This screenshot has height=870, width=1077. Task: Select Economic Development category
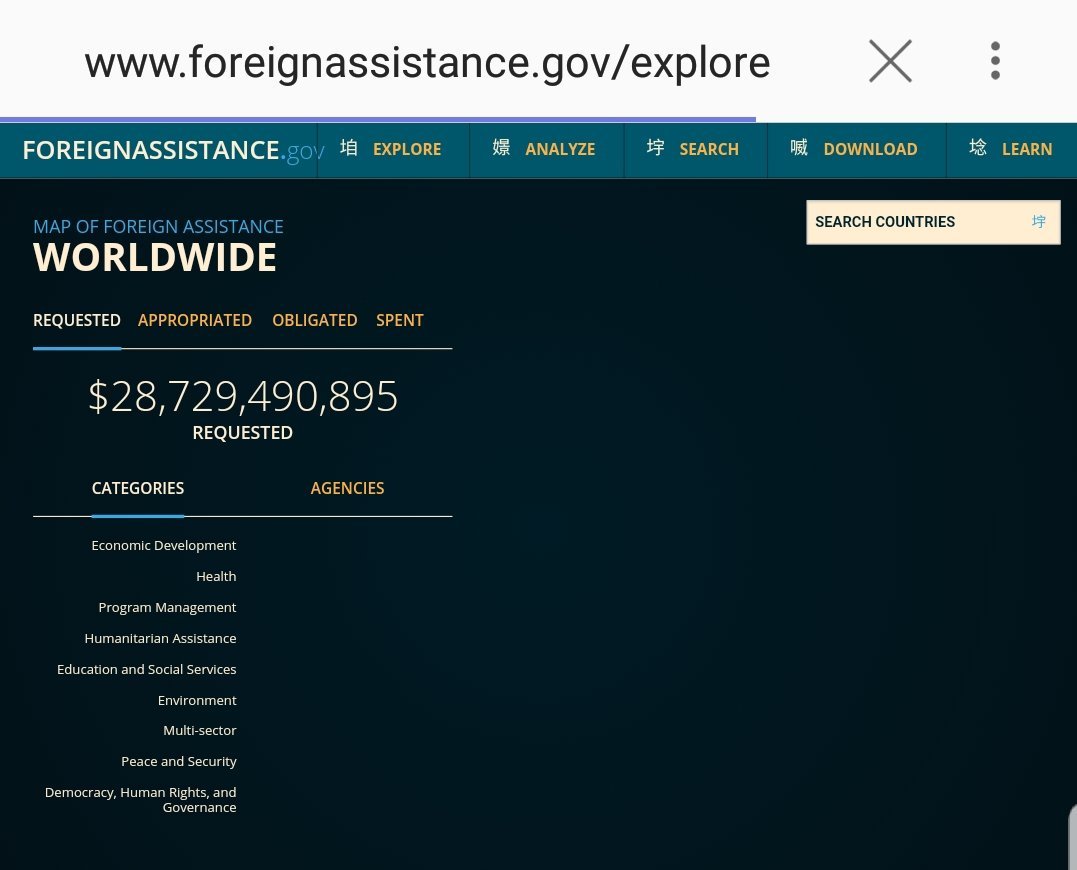[163, 545]
